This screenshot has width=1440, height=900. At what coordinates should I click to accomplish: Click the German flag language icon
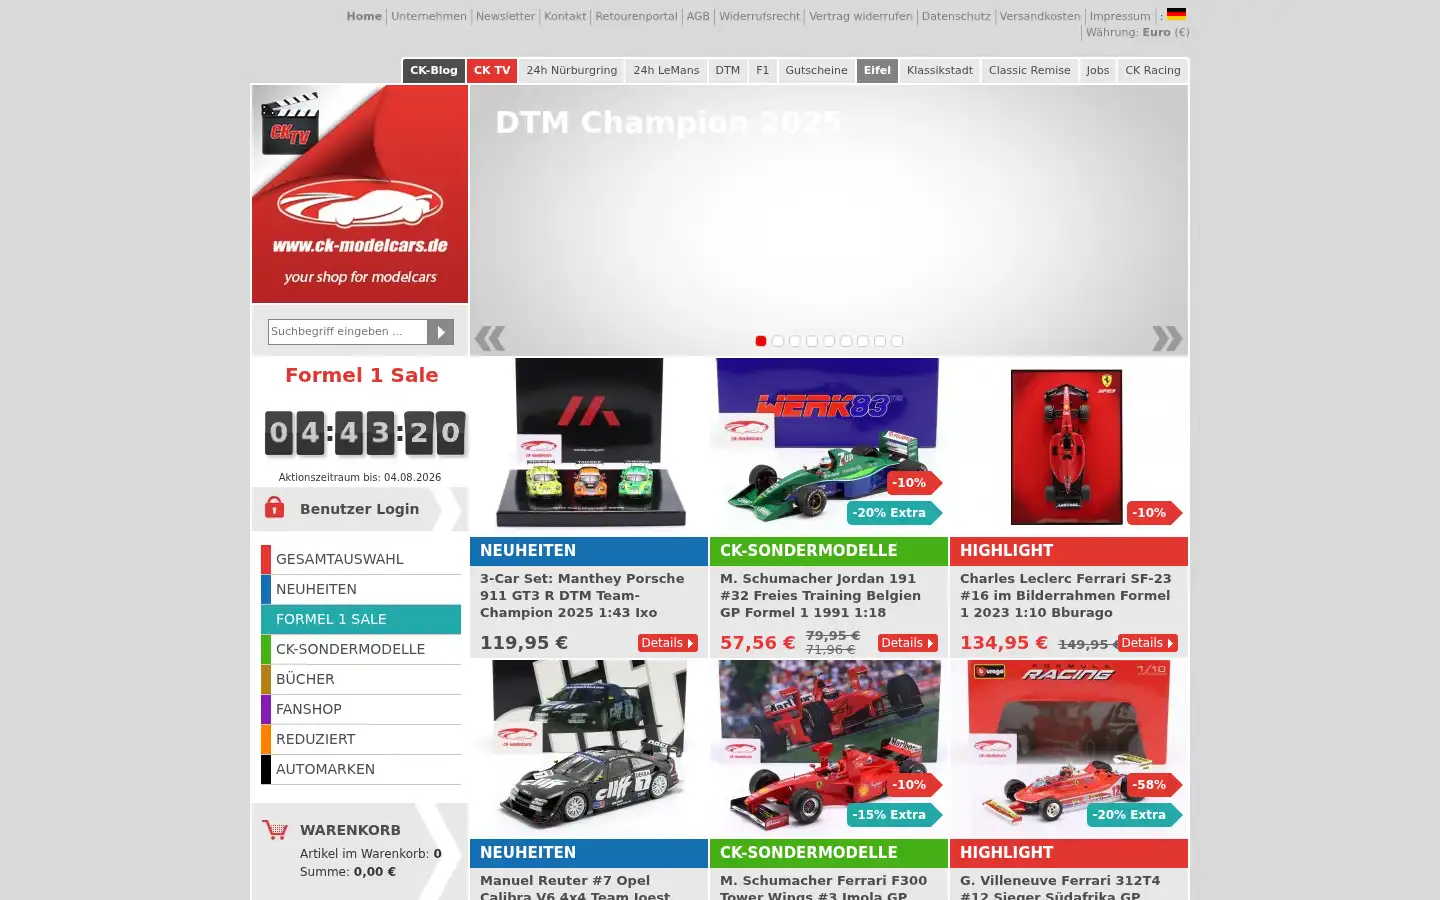coord(1176,14)
